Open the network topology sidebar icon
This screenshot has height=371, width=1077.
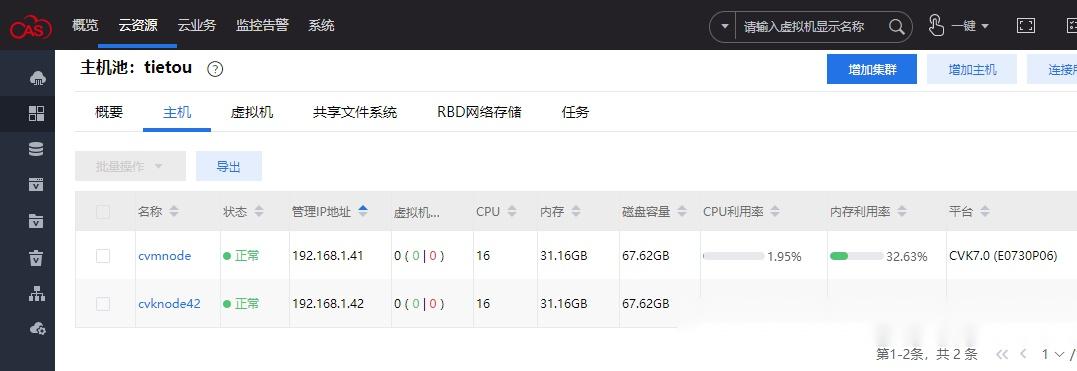(36, 293)
